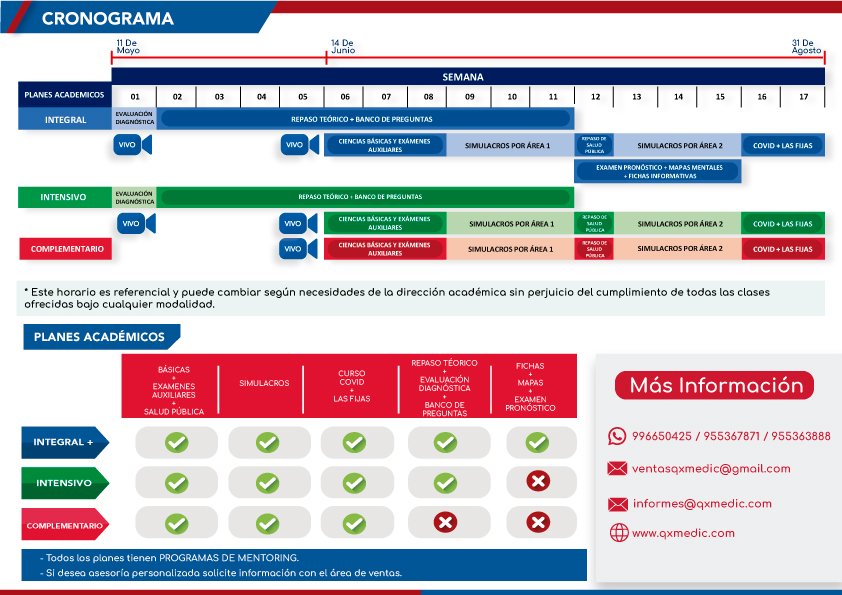Click the INTEGRAL + checkmark under Fichas column

(537, 442)
